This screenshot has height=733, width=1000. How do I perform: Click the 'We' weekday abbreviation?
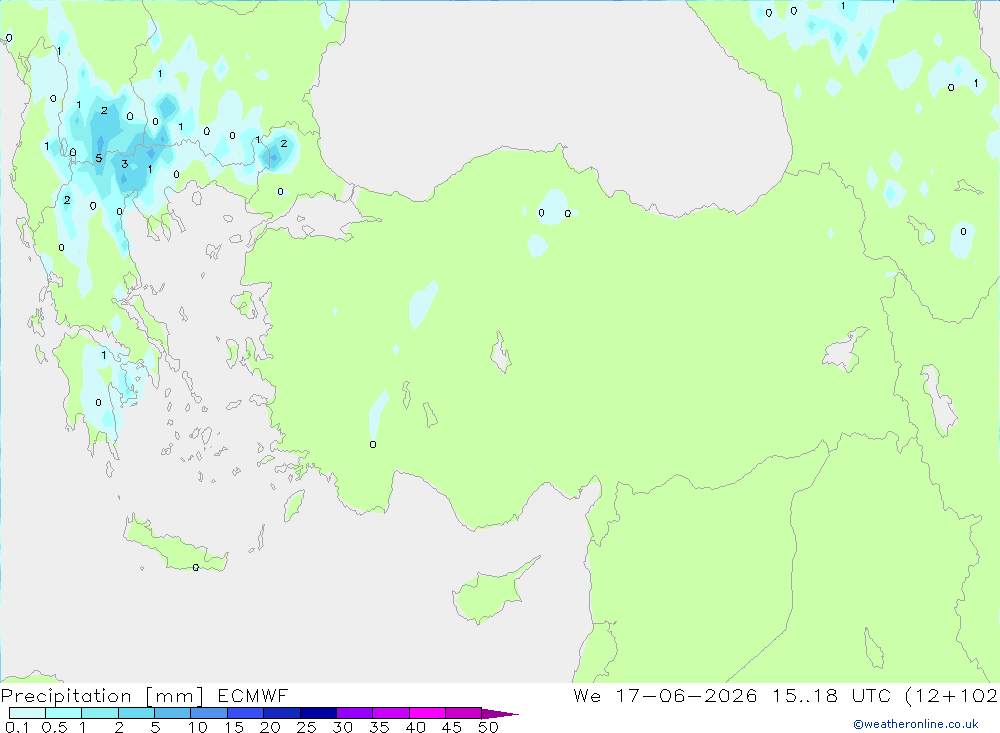click(x=587, y=695)
